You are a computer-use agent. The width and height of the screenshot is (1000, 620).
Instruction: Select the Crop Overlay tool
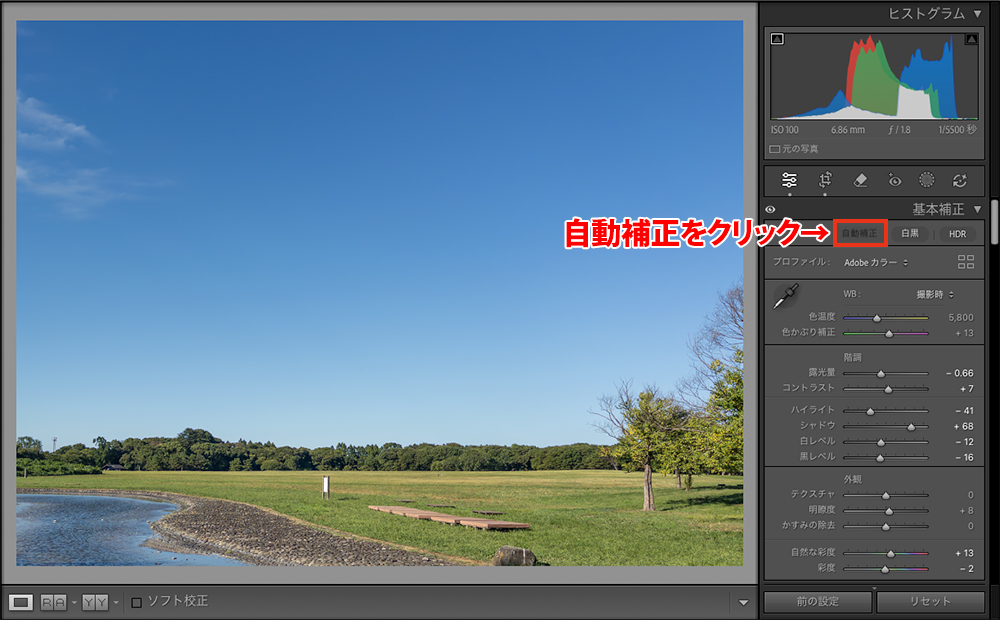pyautogui.click(x=827, y=181)
